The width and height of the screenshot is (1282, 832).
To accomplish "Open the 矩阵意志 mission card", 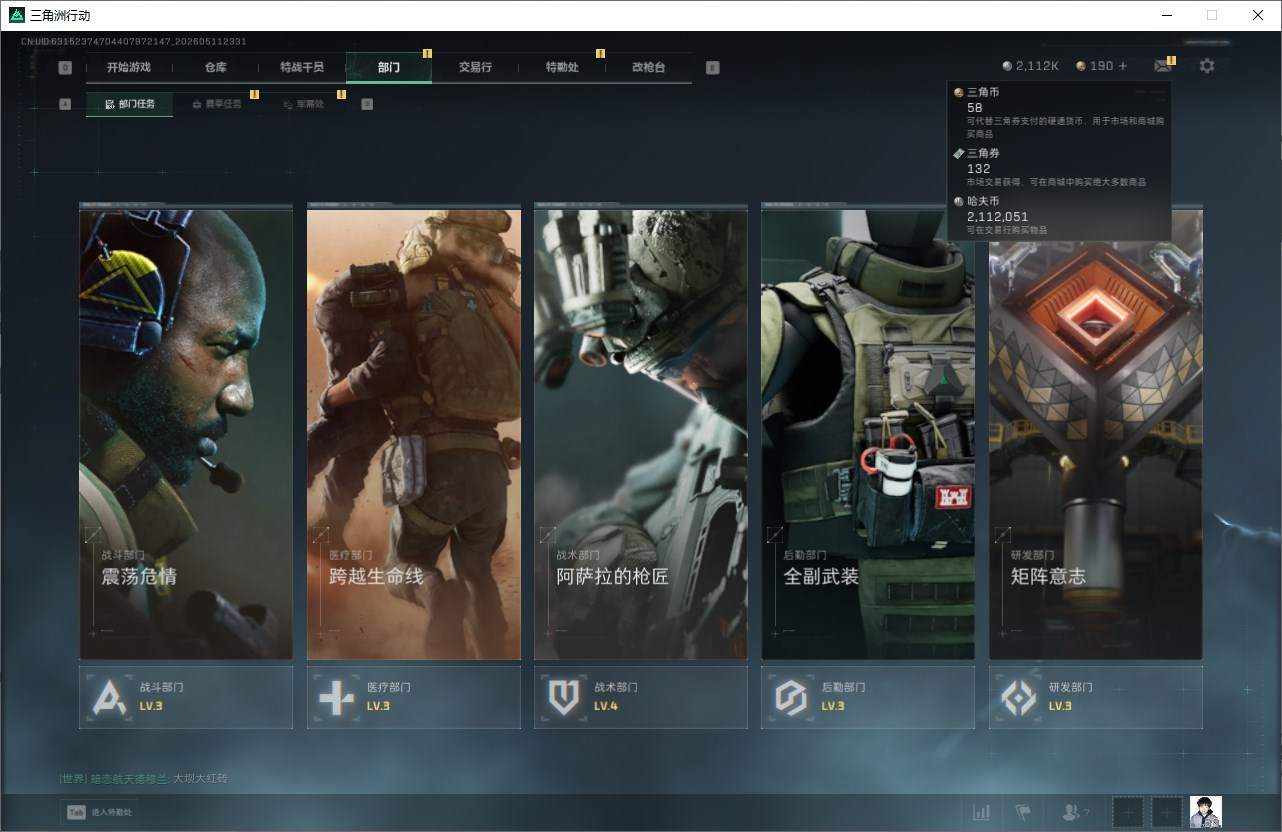I will [1096, 432].
